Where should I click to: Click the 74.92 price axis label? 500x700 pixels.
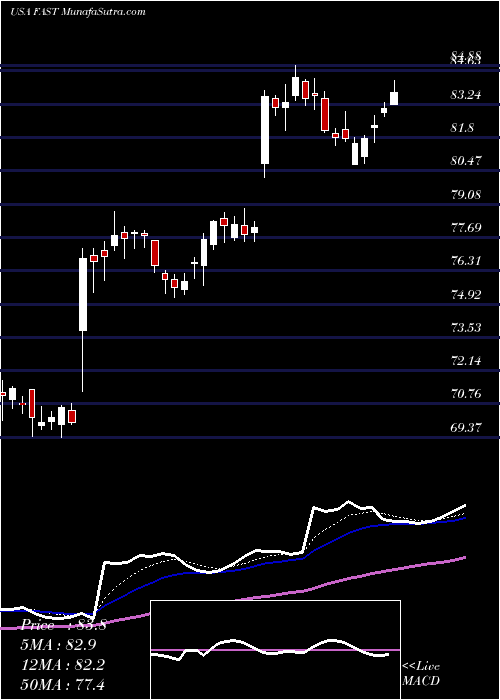click(x=466, y=294)
